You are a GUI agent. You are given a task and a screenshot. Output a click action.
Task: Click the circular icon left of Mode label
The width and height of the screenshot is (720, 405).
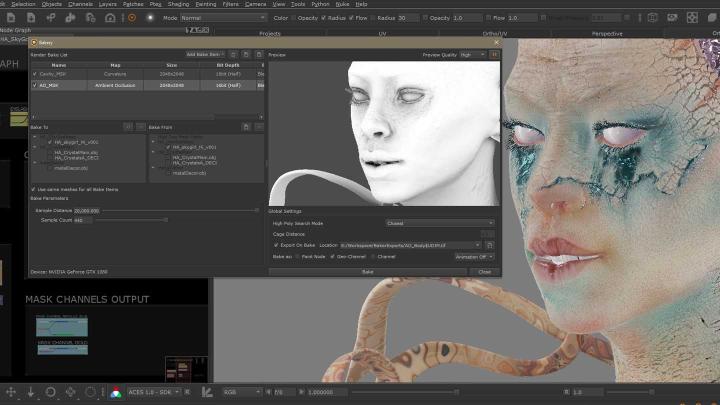(149, 18)
